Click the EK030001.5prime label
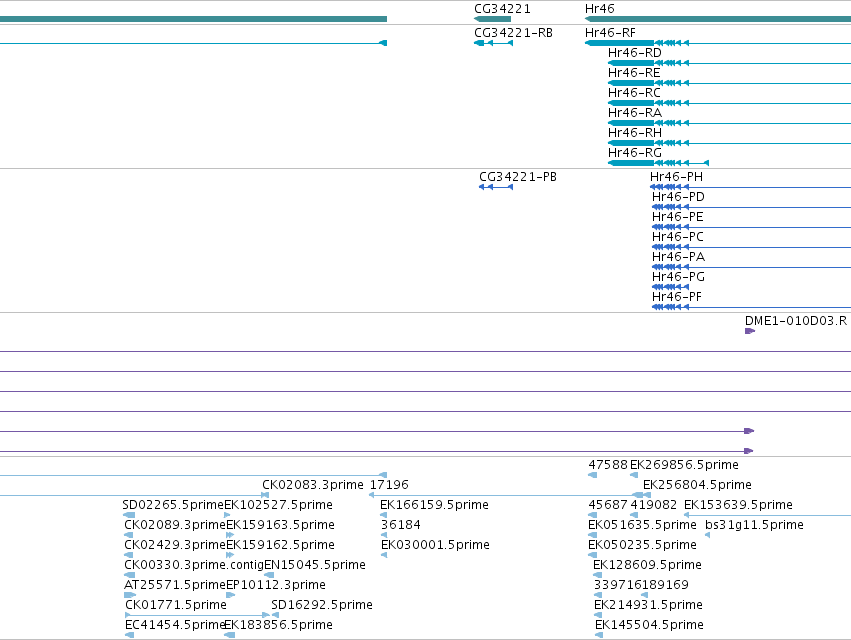The width and height of the screenshot is (851, 640). tap(435, 545)
